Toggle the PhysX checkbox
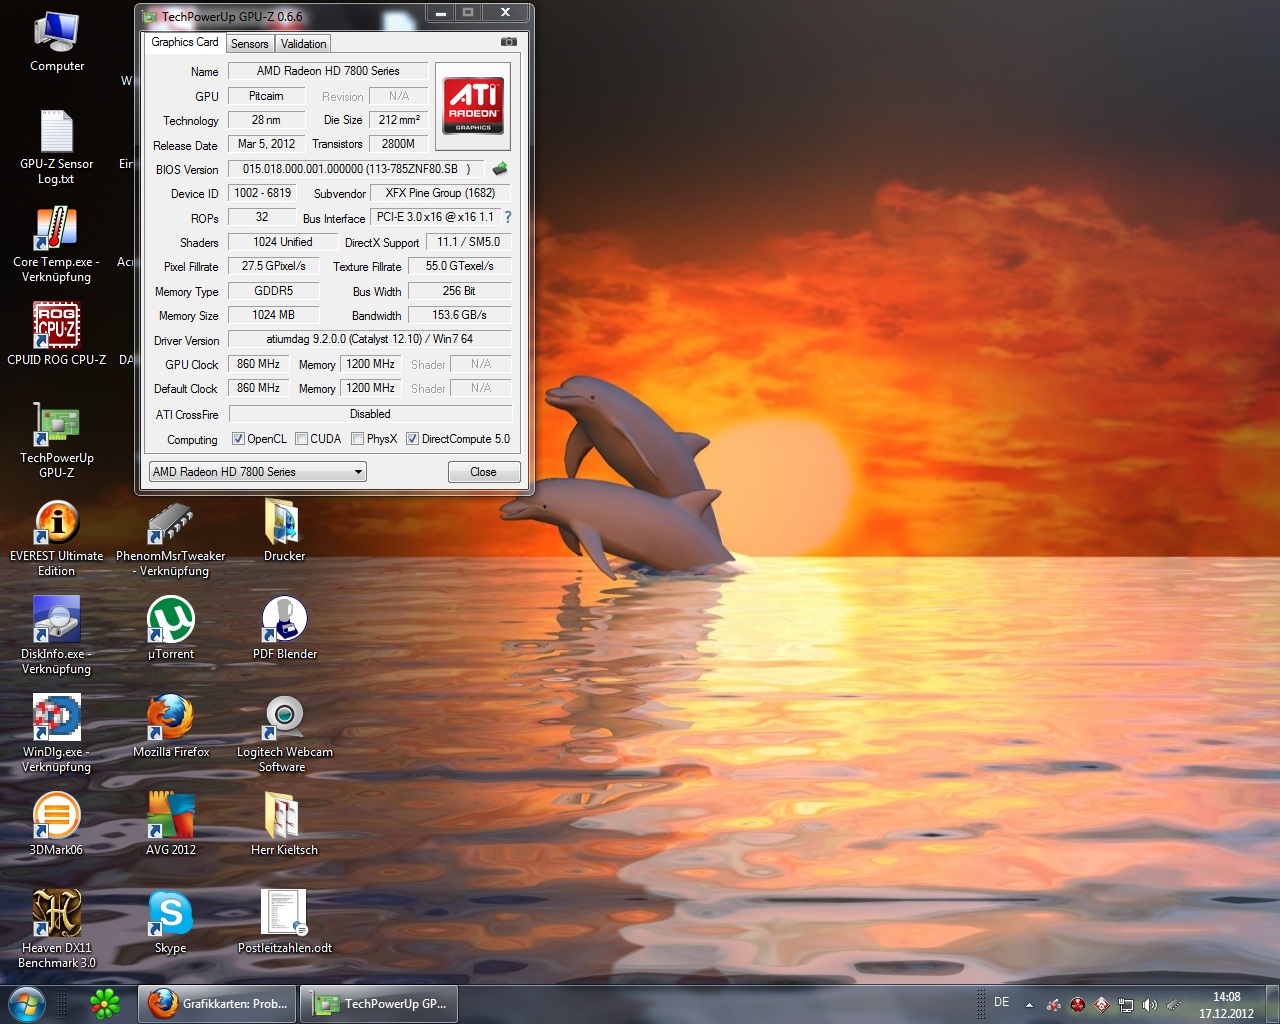Viewport: 1280px width, 1024px height. 357,439
